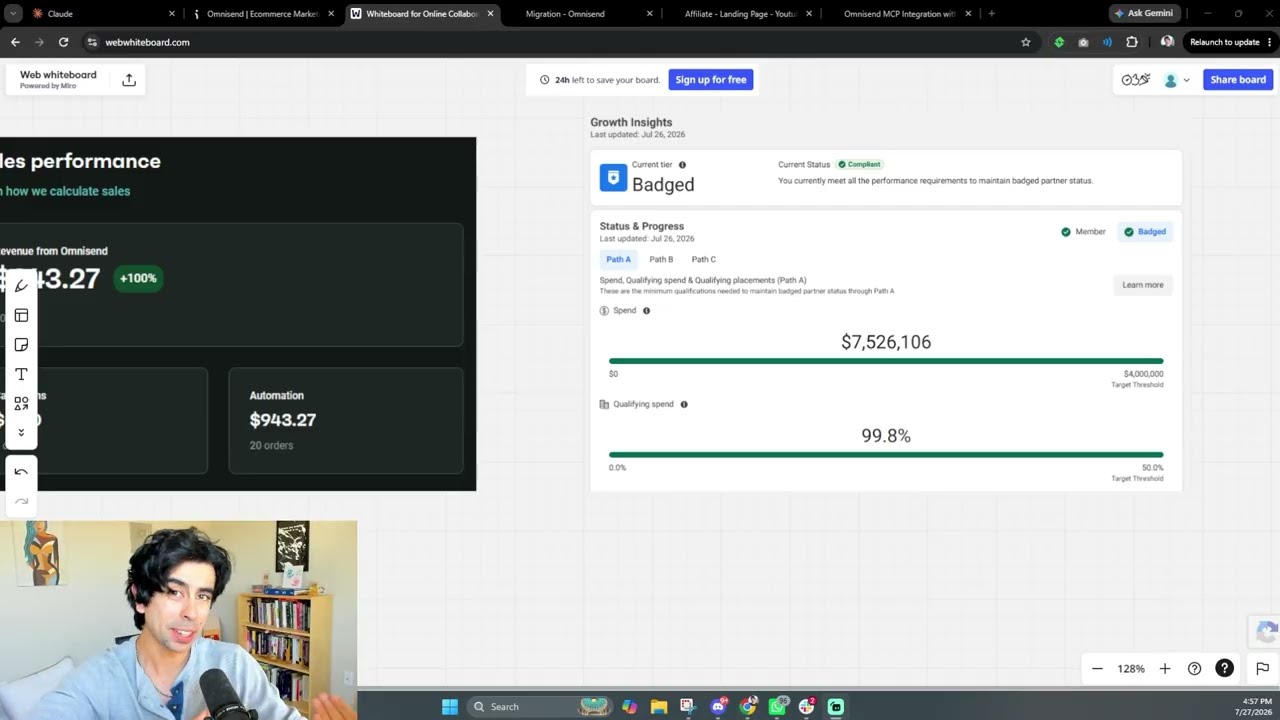This screenshot has height=720, width=1280.
Task: Click the how we calculate sales link
Action: (x=65, y=191)
